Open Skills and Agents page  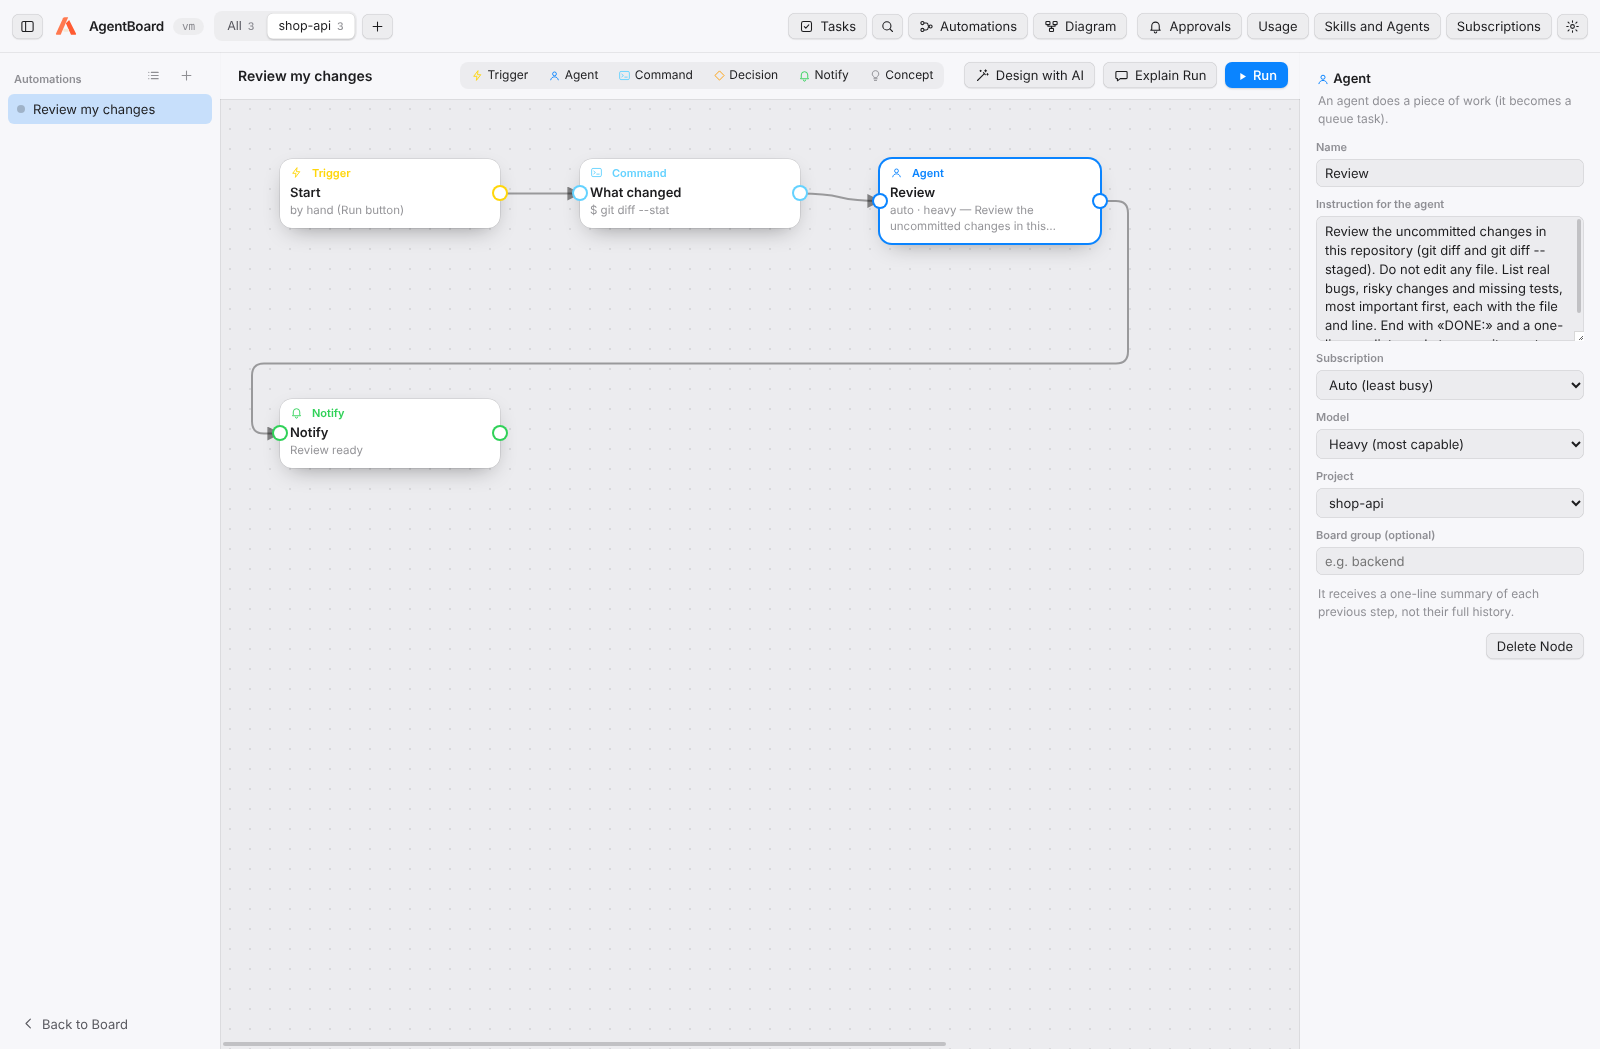tap(1376, 26)
